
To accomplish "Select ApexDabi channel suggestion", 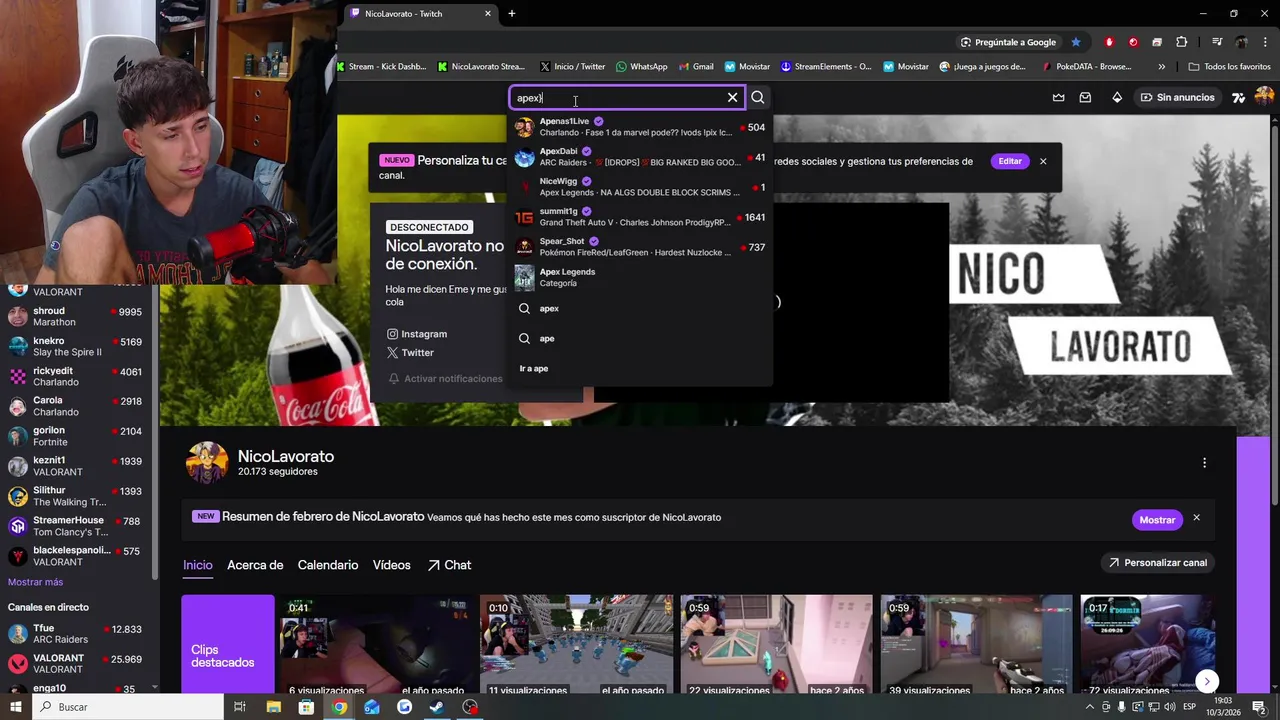I will [x=640, y=157].
